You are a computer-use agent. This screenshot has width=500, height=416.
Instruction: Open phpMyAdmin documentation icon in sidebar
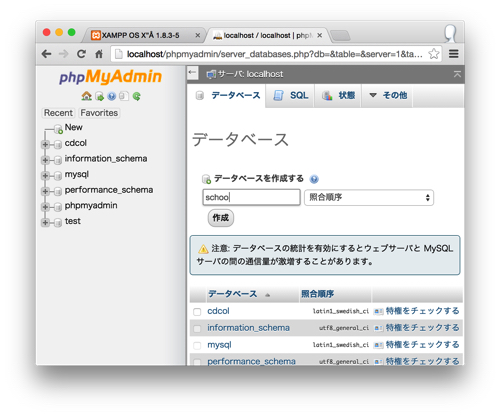(112, 96)
